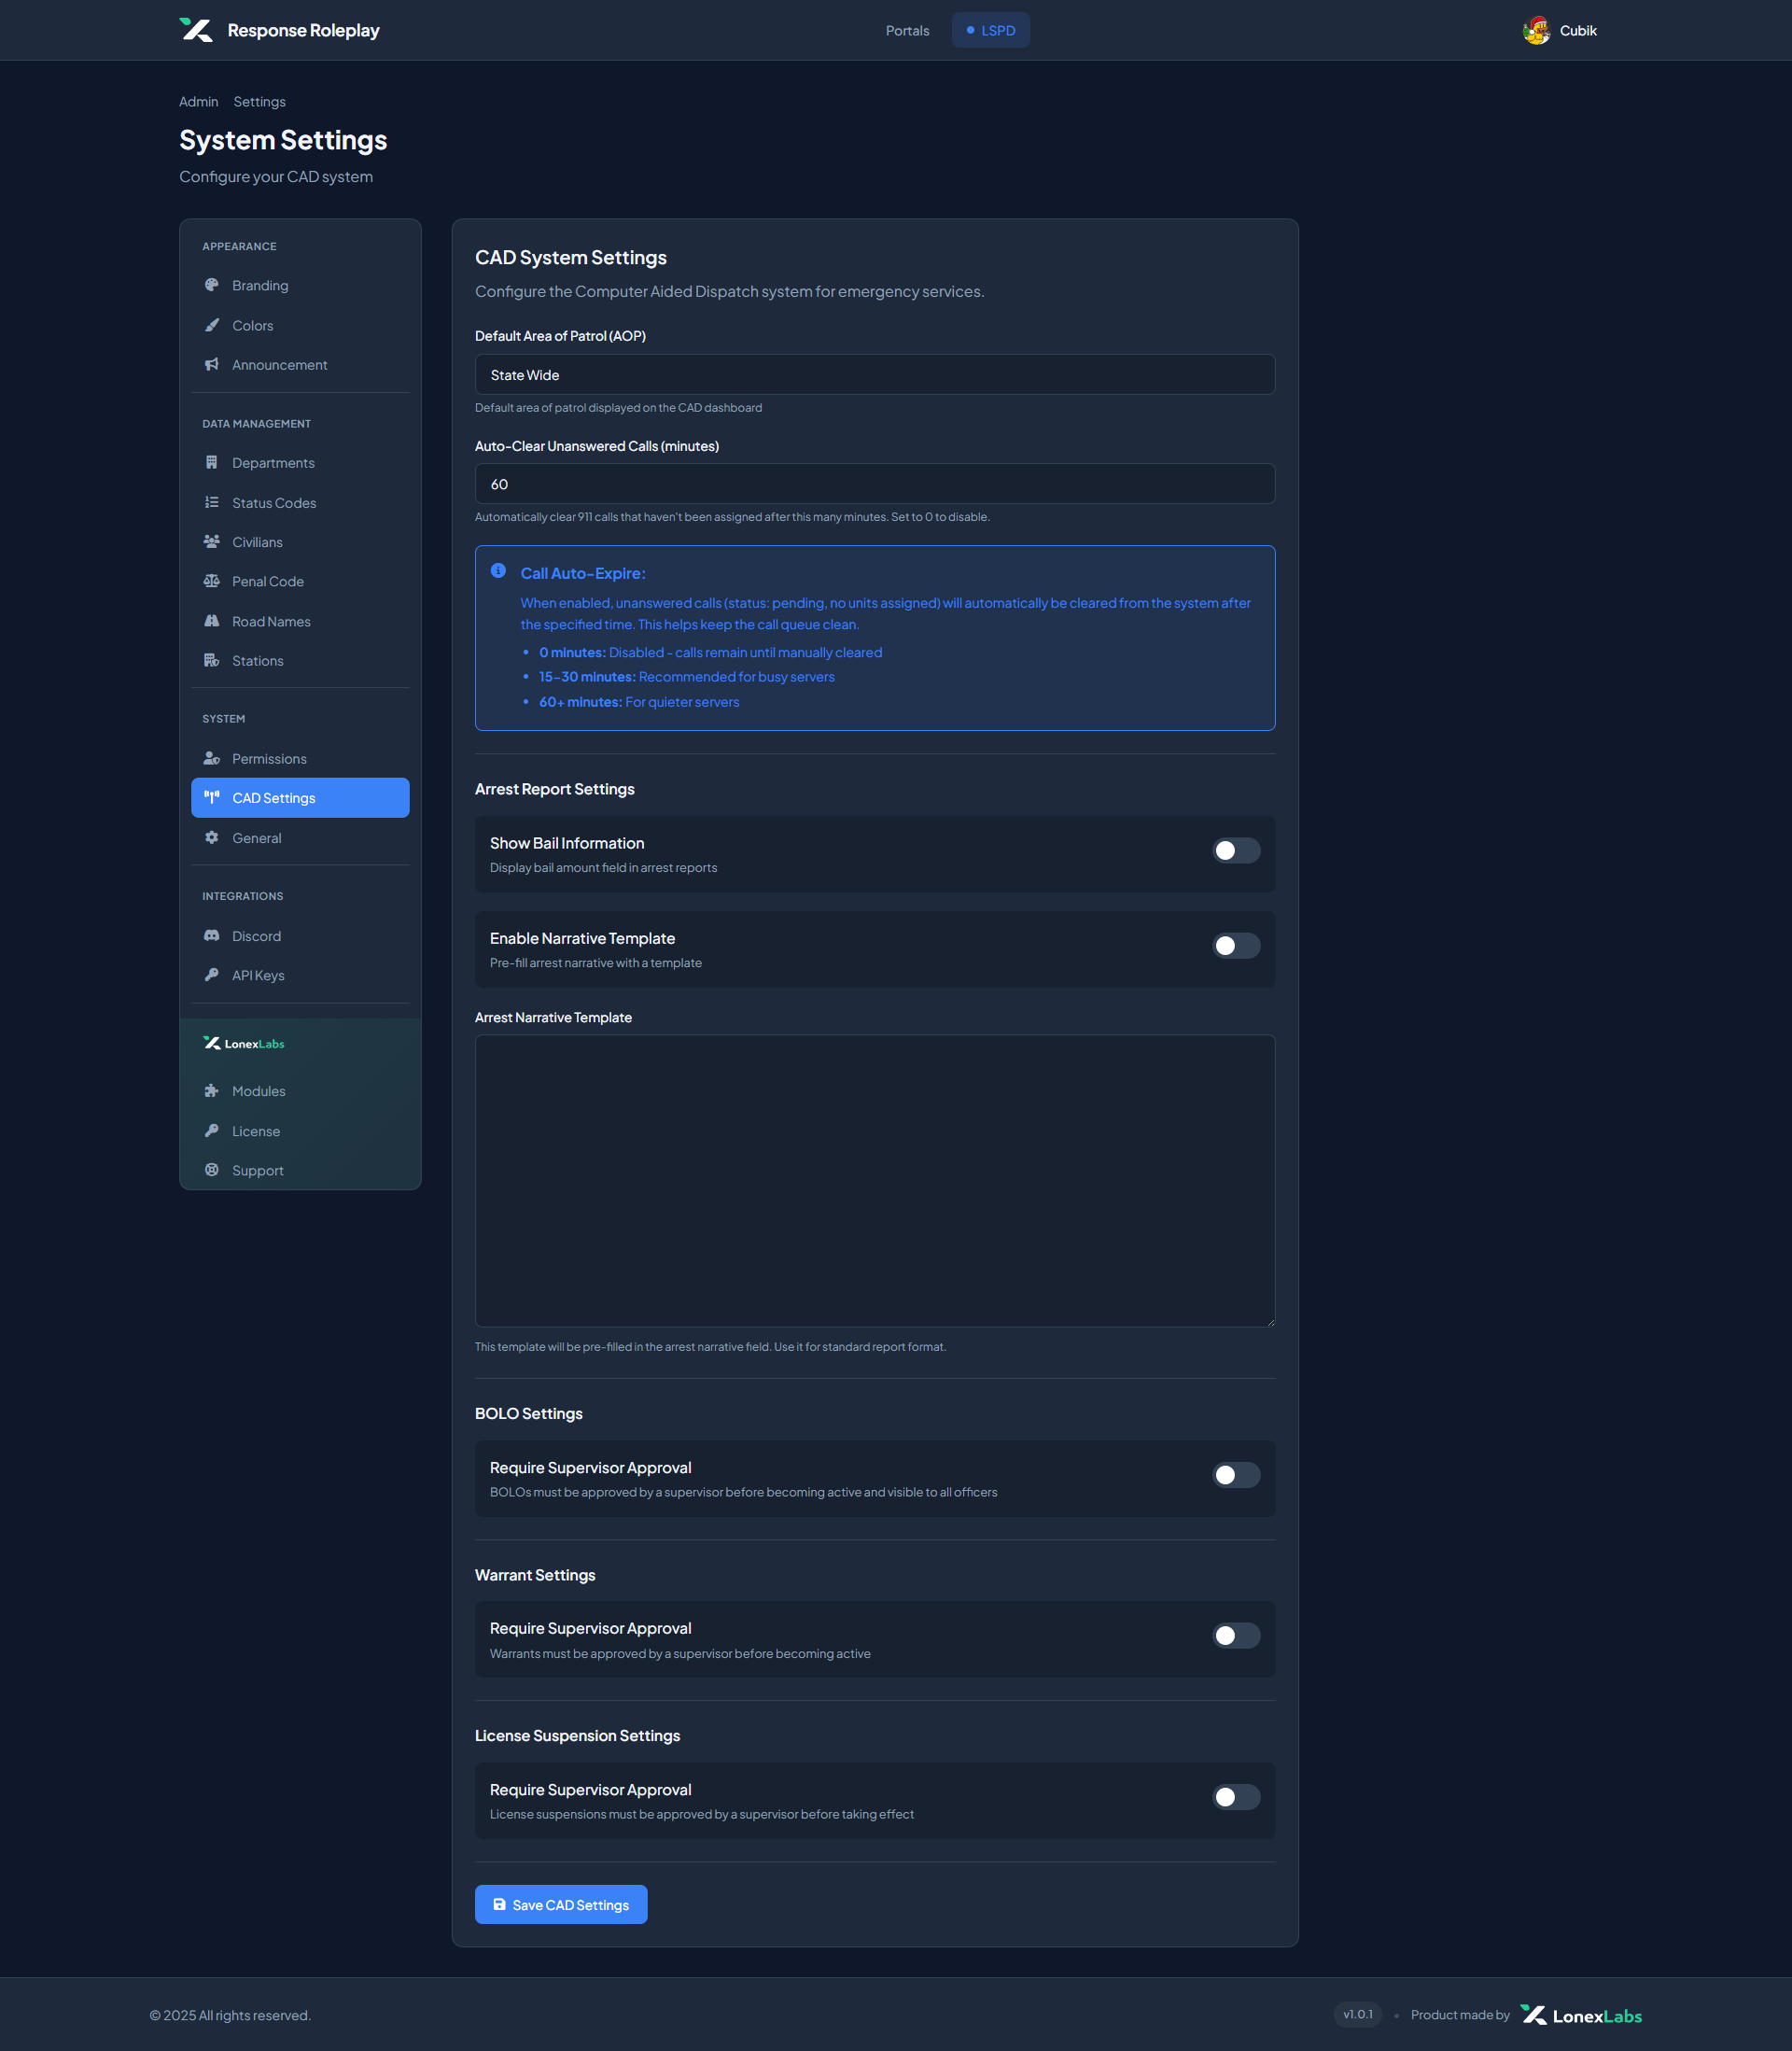Screen dimensions: 1792x2051
Task: Open the Road Names section
Action: (x=300, y=621)
